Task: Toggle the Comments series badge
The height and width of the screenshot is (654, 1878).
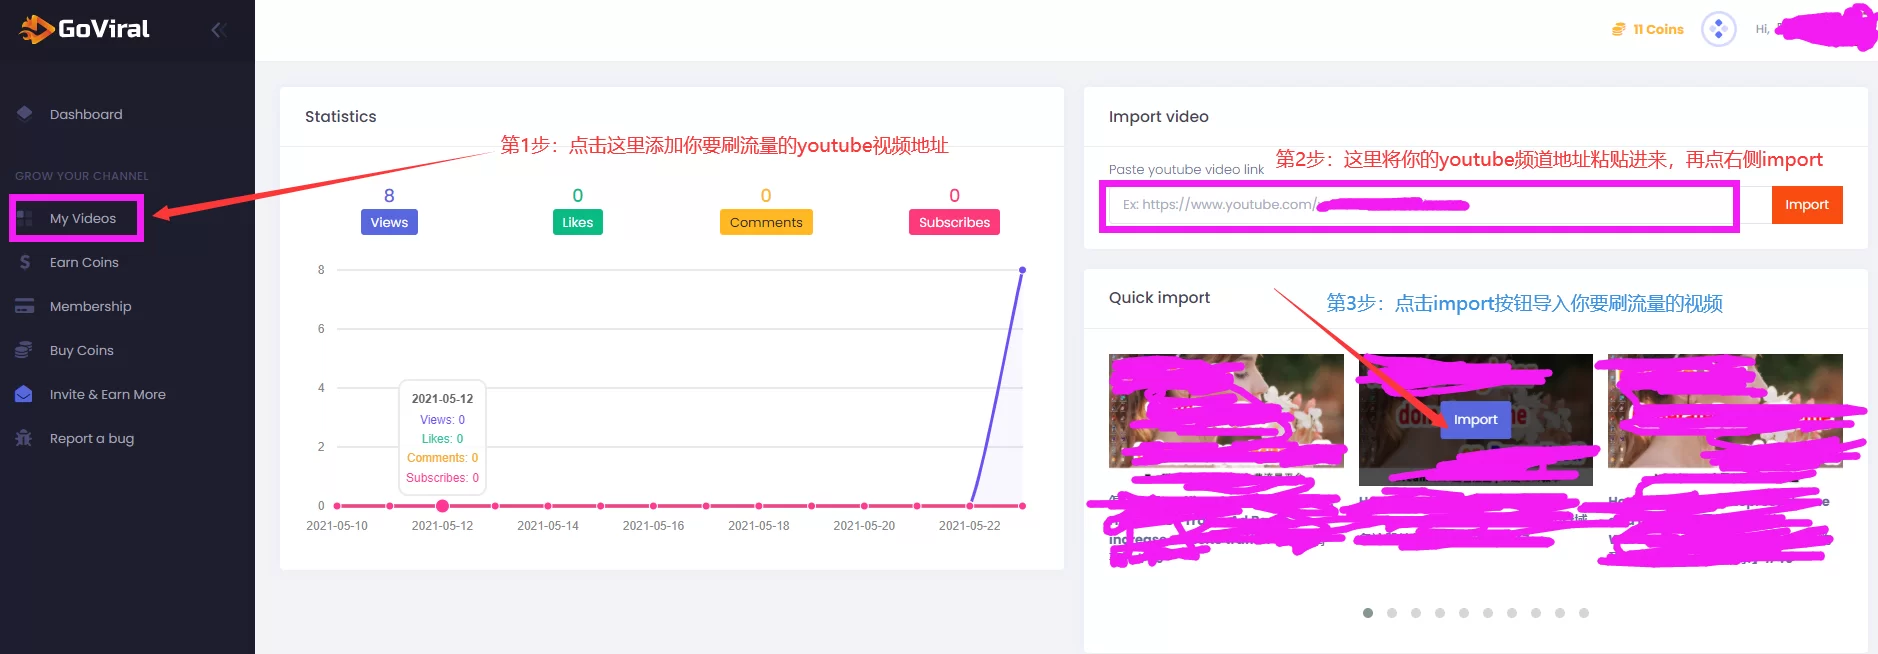Action: (766, 222)
